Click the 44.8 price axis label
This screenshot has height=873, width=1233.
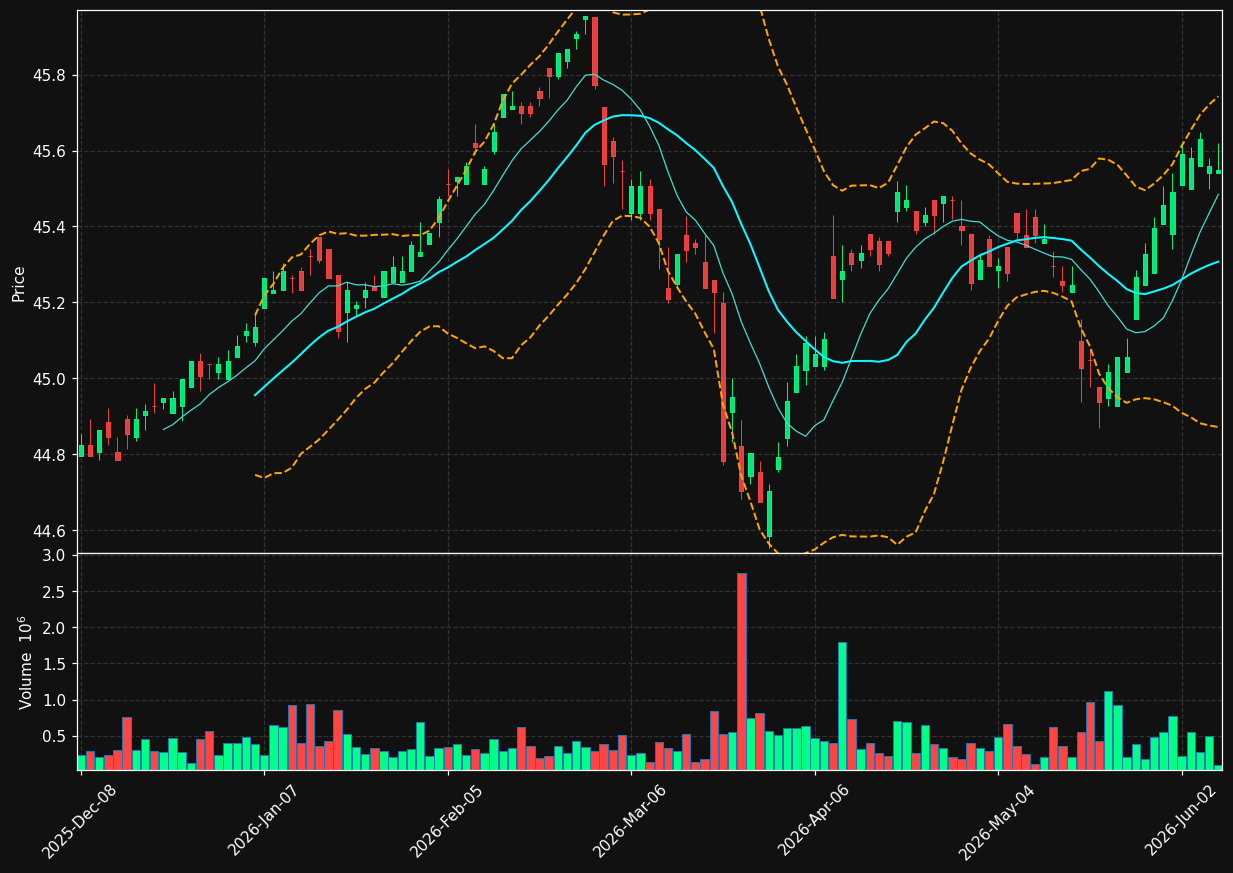[51, 455]
